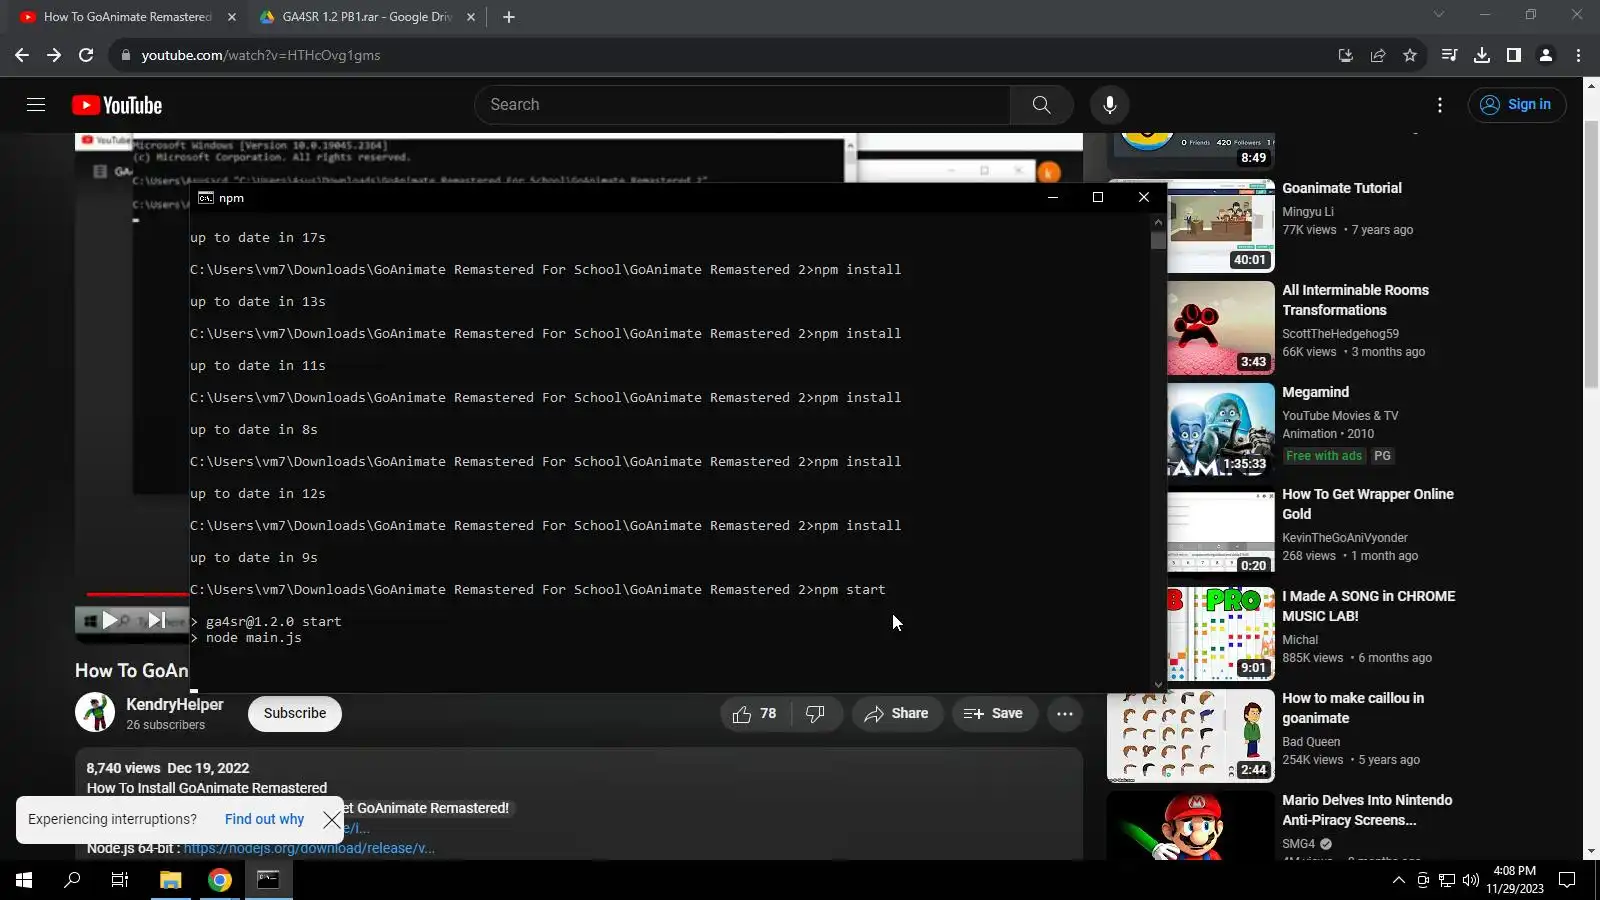Switch to Chrome in the taskbar

[220, 880]
